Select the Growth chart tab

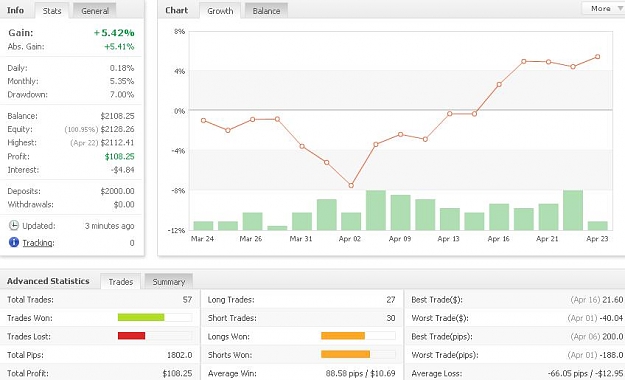(220, 11)
